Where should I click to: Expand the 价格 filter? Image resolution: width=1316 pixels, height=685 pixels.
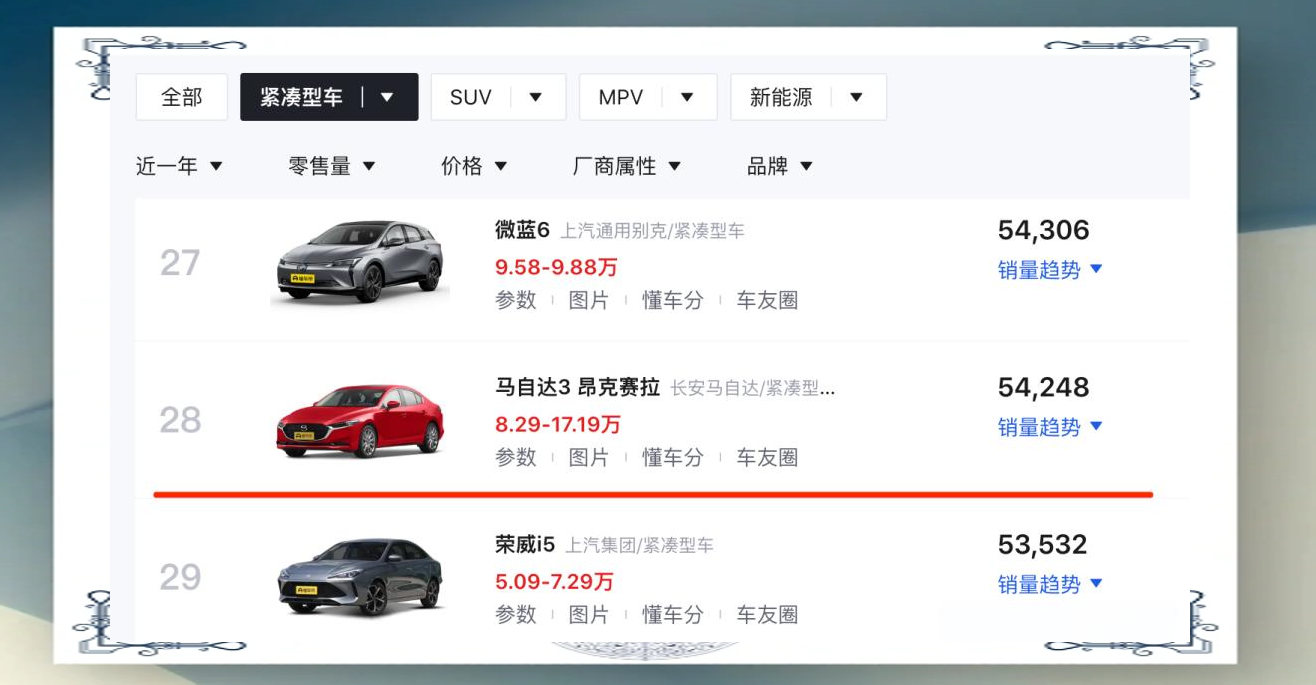coord(474,166)
